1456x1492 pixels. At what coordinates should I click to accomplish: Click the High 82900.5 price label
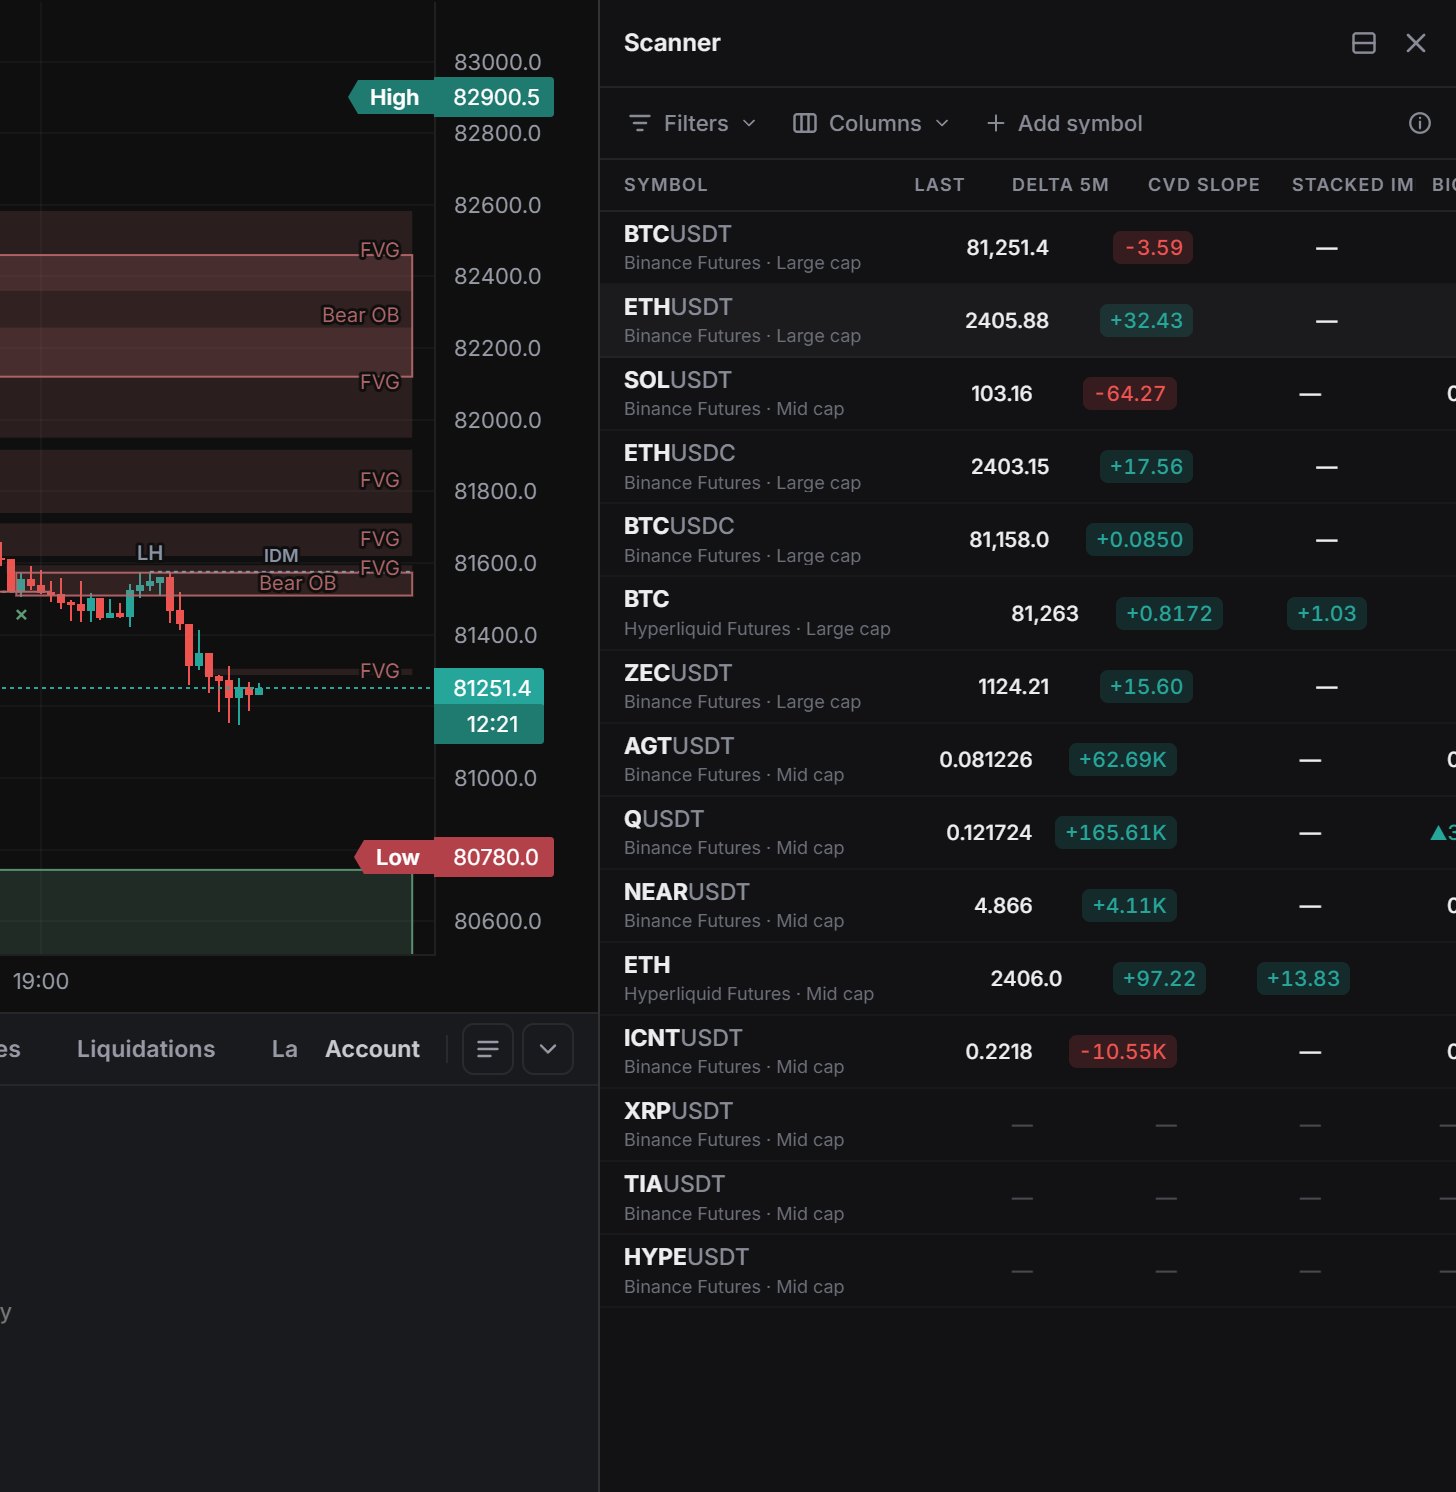pyautogui.click(x=451, y=97)
